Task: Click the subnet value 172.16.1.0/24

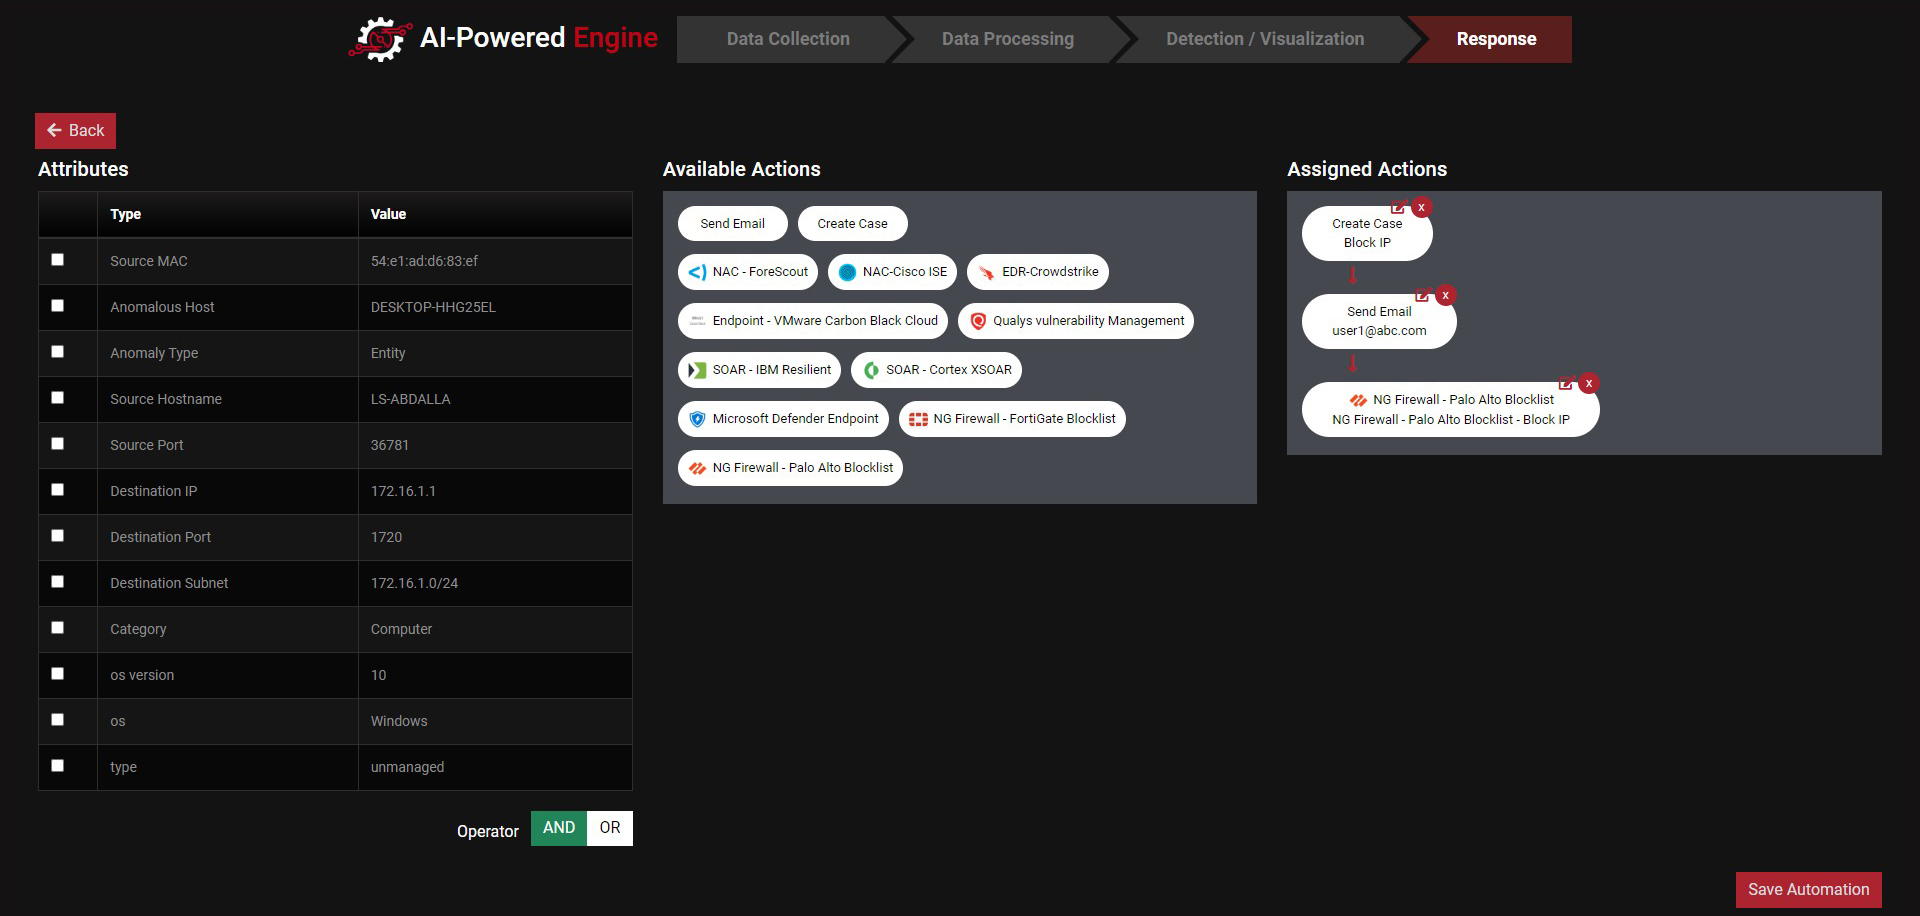Action: pyautogui.click(x=414, y=583)
